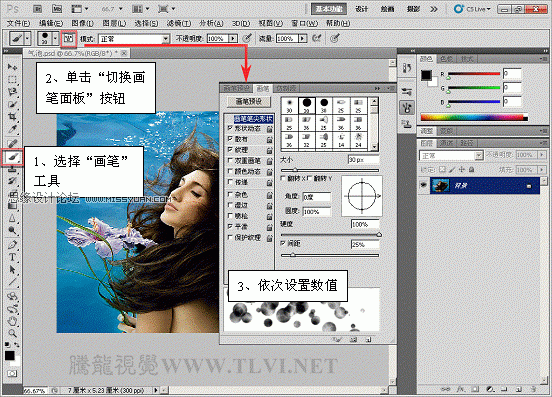Switch to the 设计 workspace

click(x=362, y=9)
